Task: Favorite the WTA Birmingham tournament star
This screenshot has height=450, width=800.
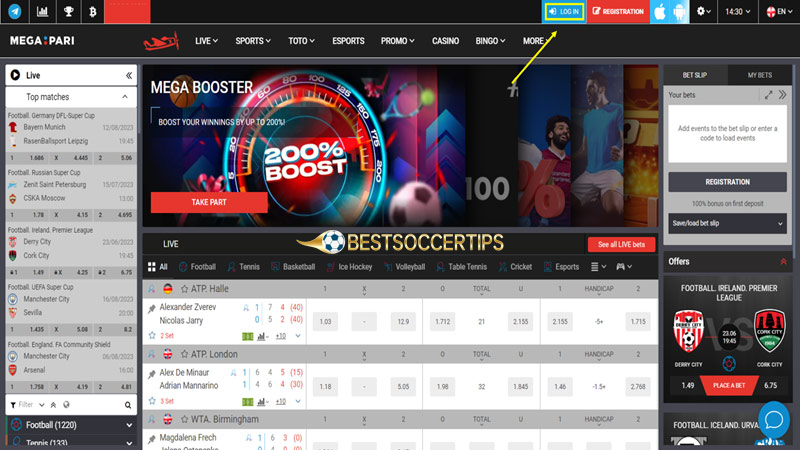Action: pyautogui.click(x=184, y=419)
